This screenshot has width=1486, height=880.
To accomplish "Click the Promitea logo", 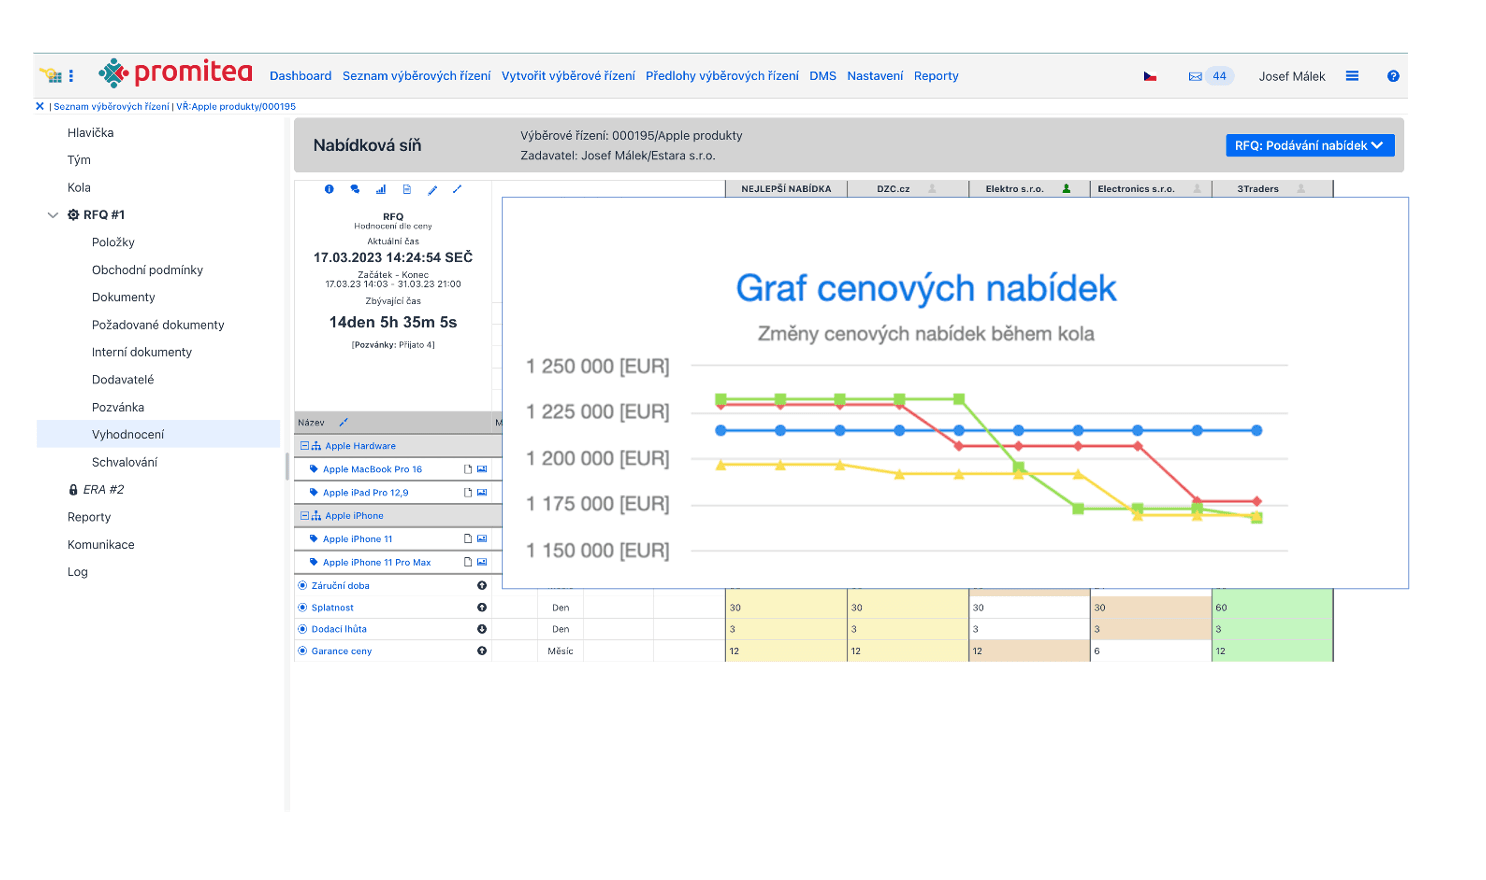I will tap(176, 73).
